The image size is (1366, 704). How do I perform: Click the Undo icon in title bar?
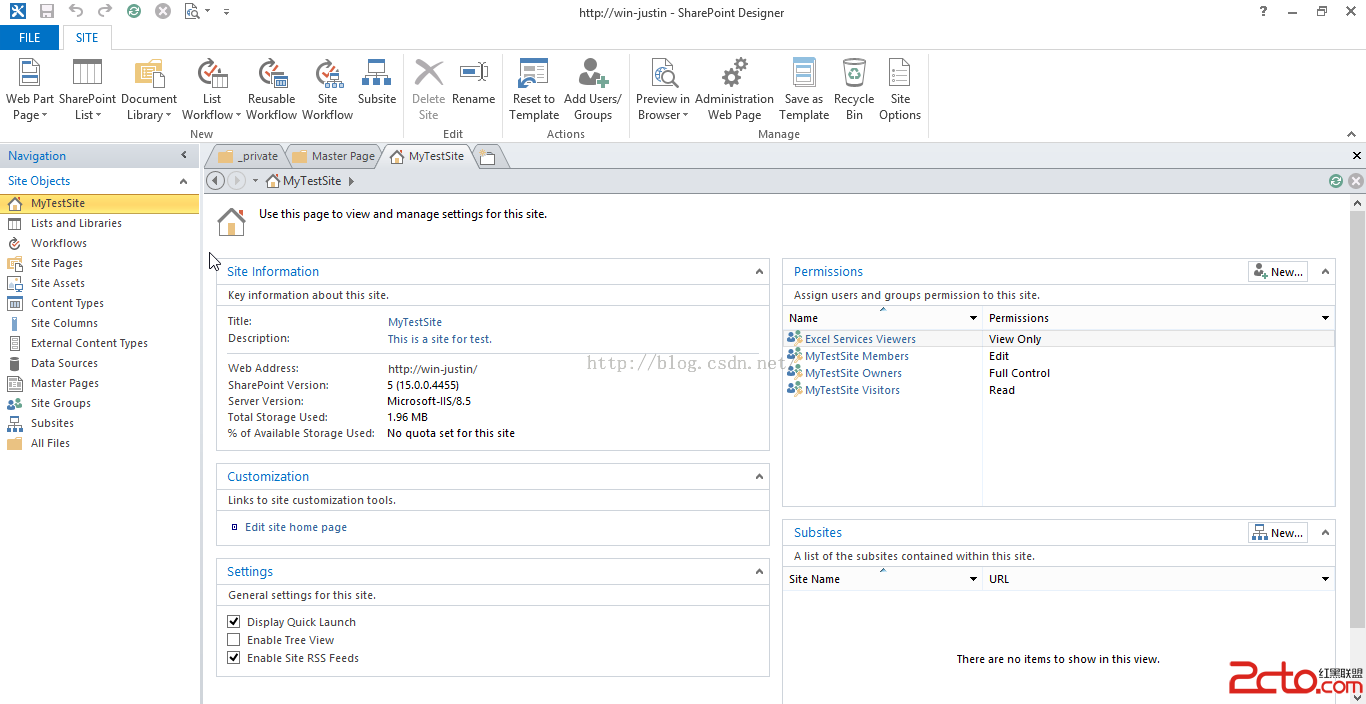76,12
